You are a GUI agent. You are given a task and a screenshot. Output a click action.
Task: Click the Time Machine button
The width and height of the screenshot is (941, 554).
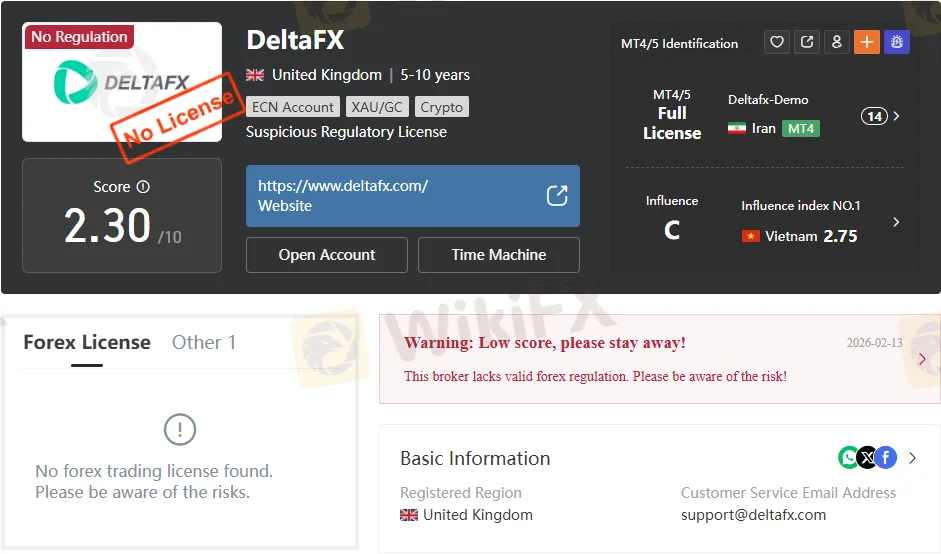(x=499, y=255)
